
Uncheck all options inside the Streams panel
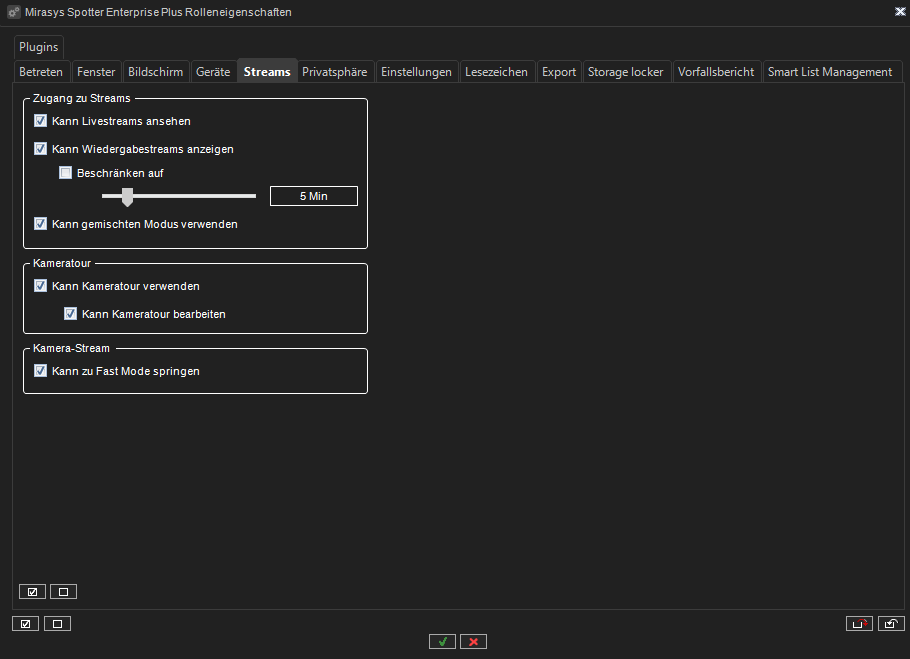click(x=63, y=591)
